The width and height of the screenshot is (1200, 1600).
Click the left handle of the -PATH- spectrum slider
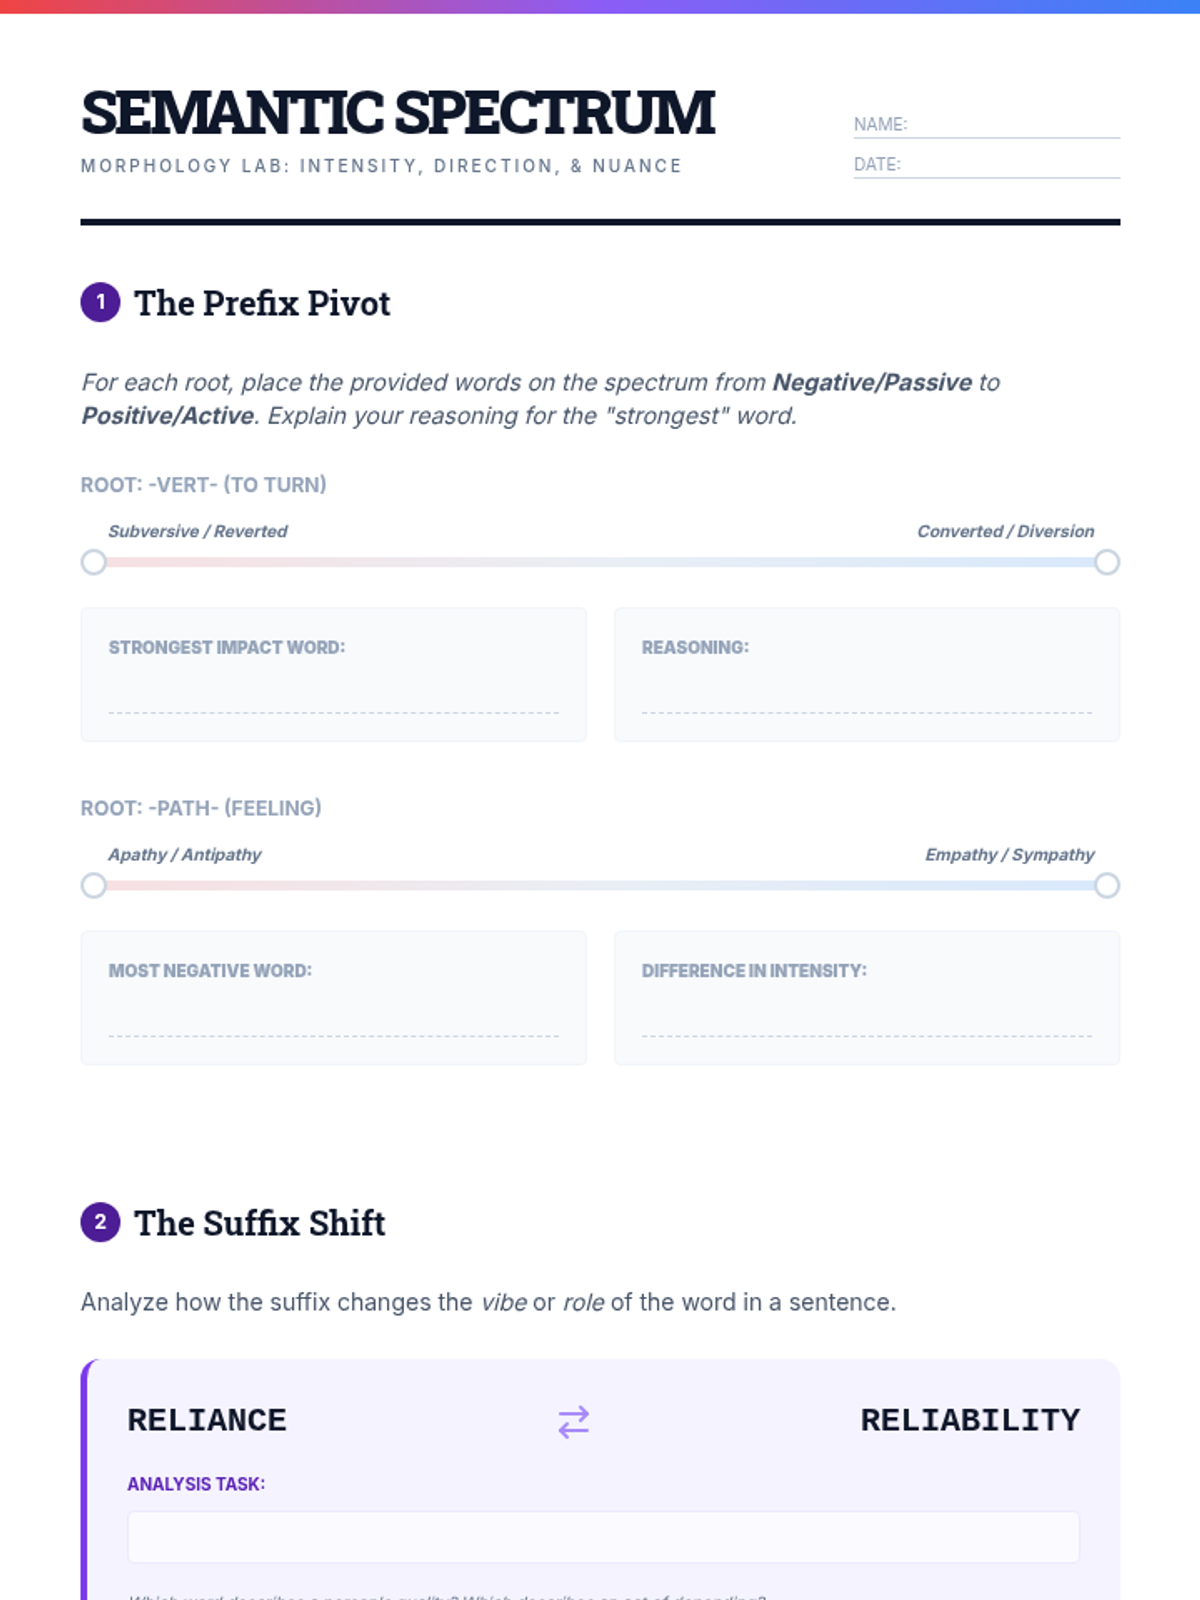pos(94,885)
